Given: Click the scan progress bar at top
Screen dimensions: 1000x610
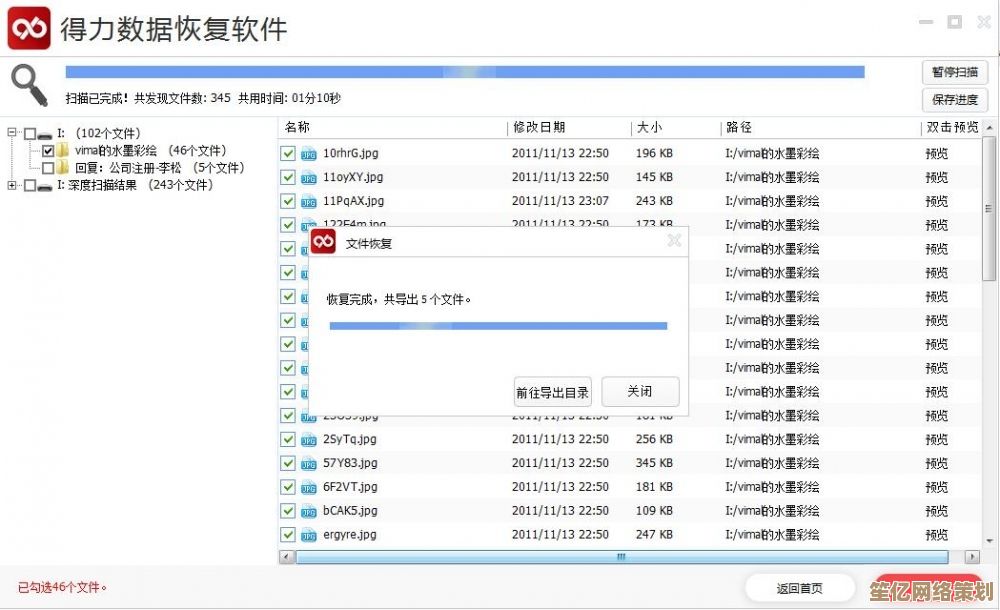Looking at the screenshot, I should [x=465, y=71].
